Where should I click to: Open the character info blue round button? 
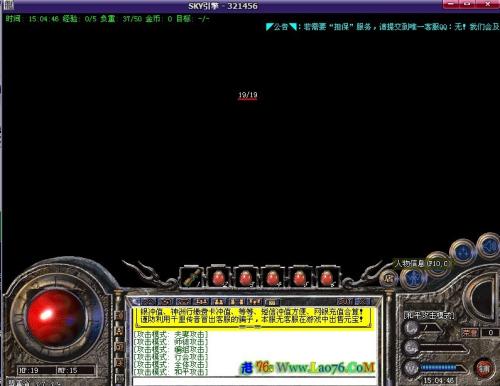pyautogui.click(x=414, y=277)
